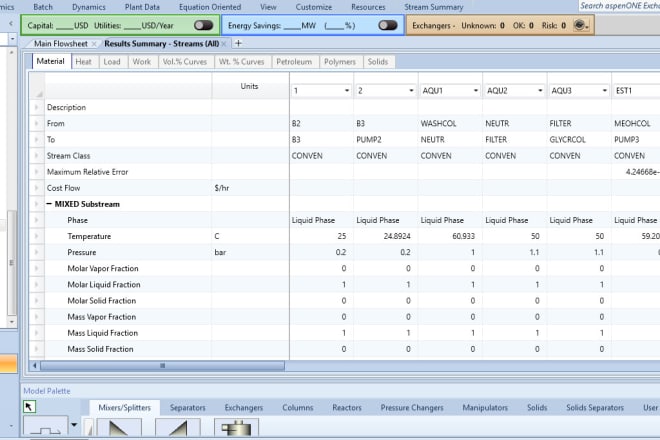Show Reactors in Model Palette
Viewport: 660px width, 440px height.
347,408
